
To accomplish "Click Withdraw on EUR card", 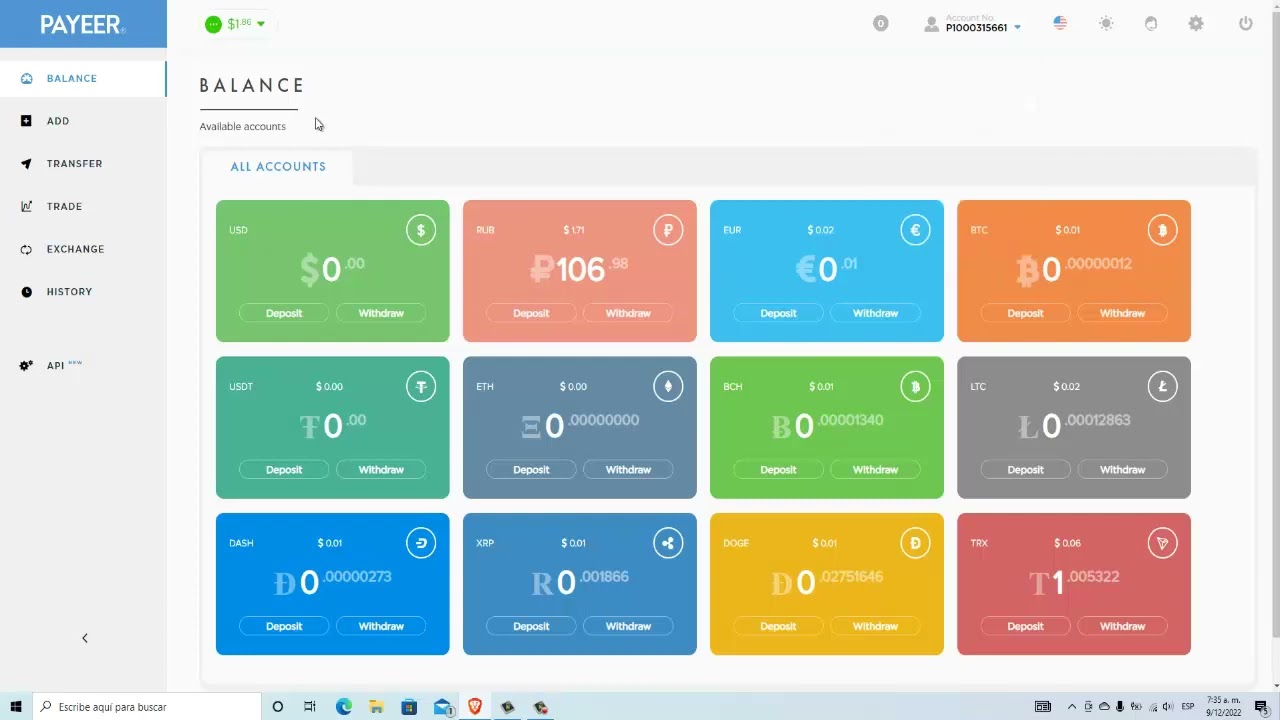I will (875, 313).
